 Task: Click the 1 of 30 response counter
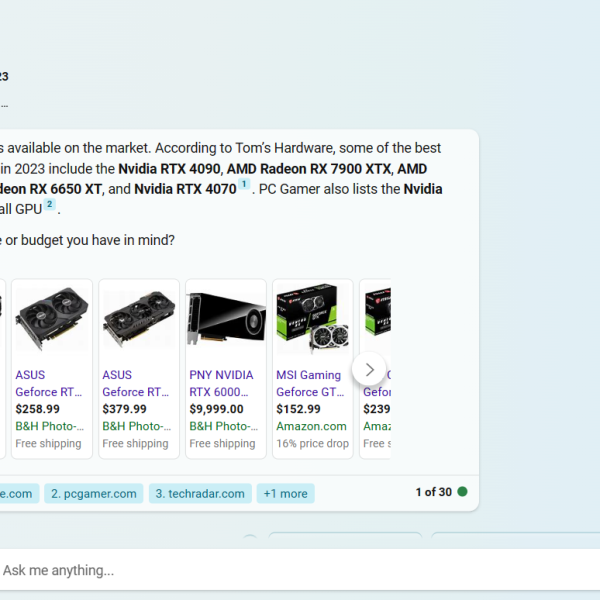(x=434, y=492)
